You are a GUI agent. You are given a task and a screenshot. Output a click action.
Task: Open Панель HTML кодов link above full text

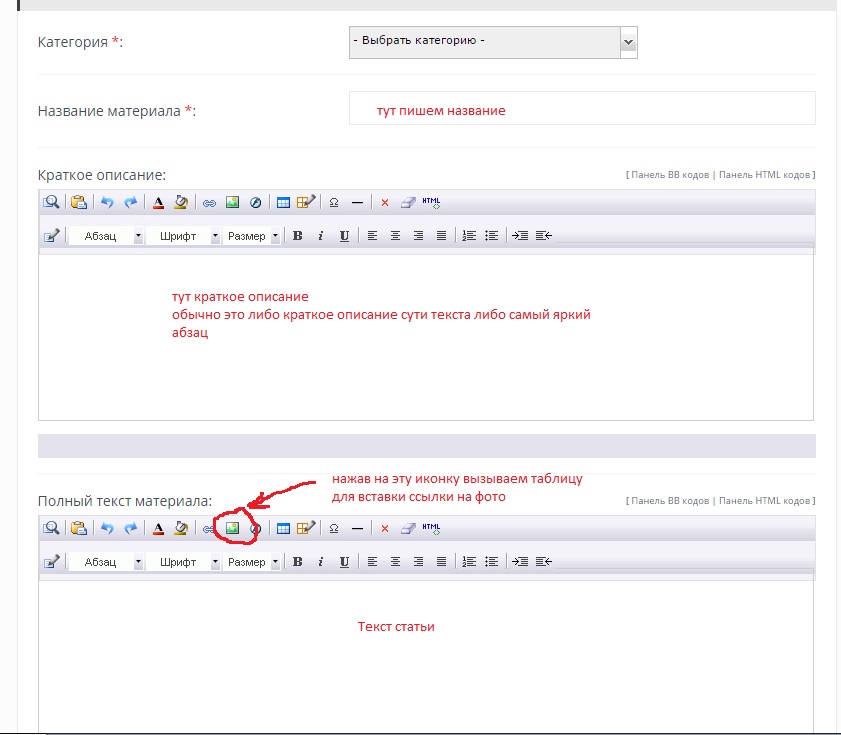(764, 501)
